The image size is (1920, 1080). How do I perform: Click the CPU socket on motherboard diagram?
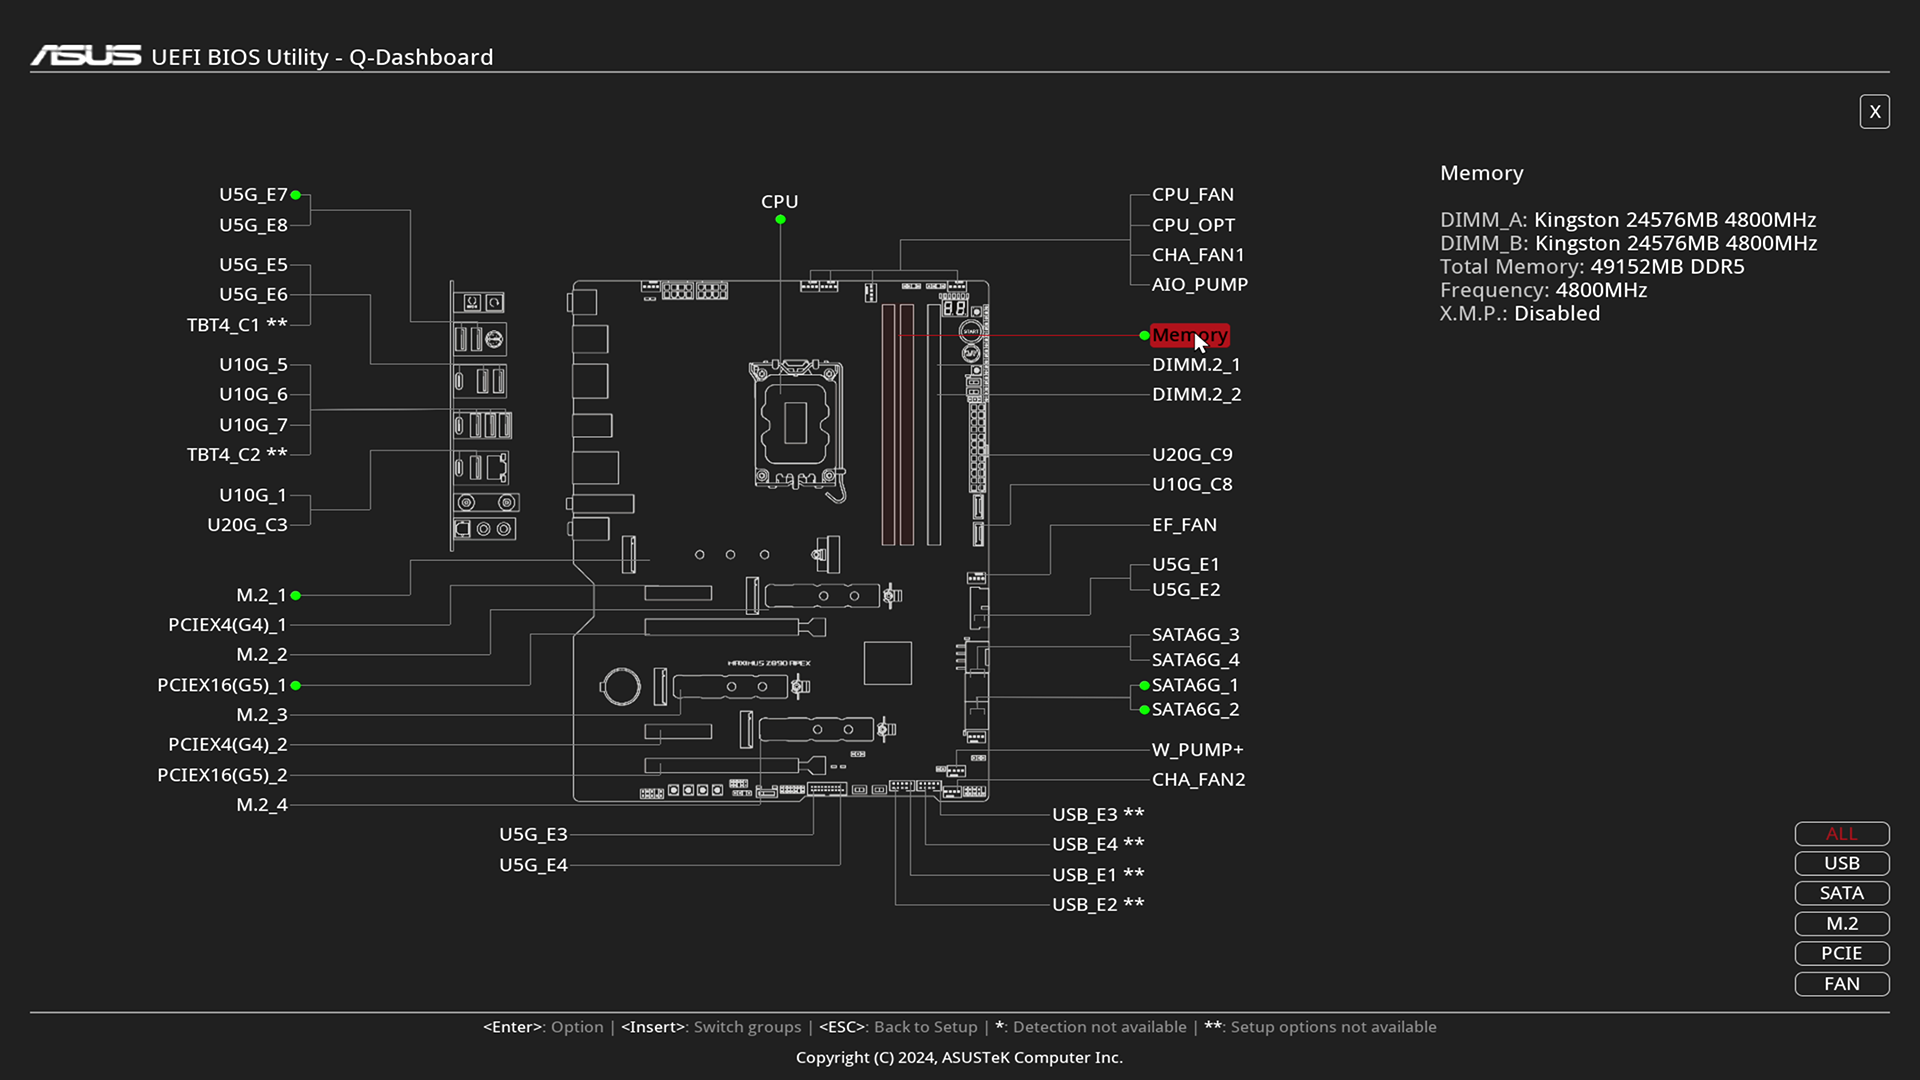tap(796, 423)
